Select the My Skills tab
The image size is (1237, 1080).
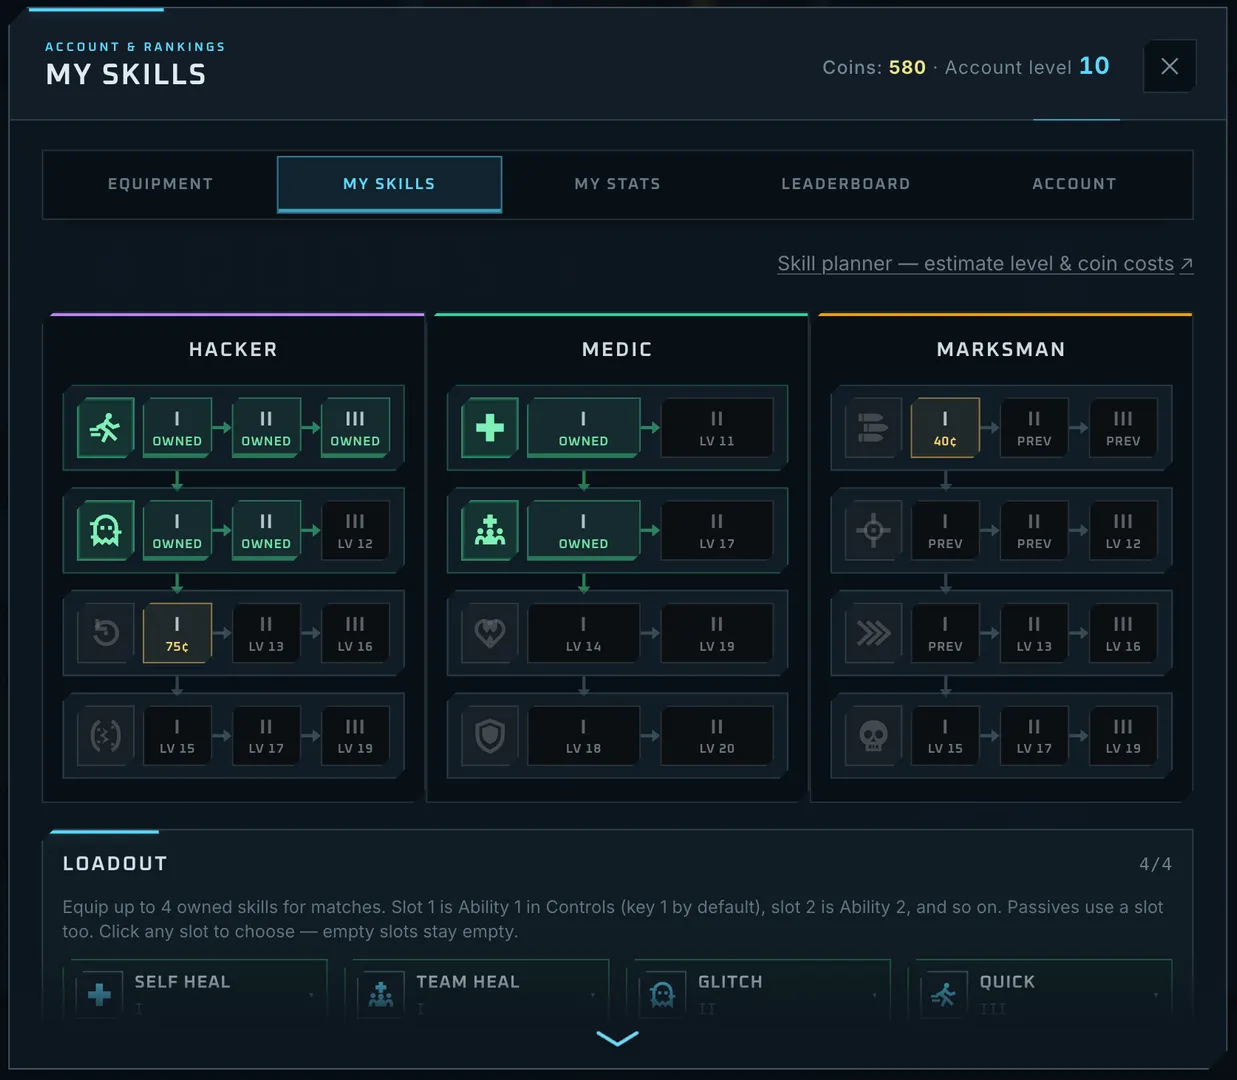tap(389, 184)
